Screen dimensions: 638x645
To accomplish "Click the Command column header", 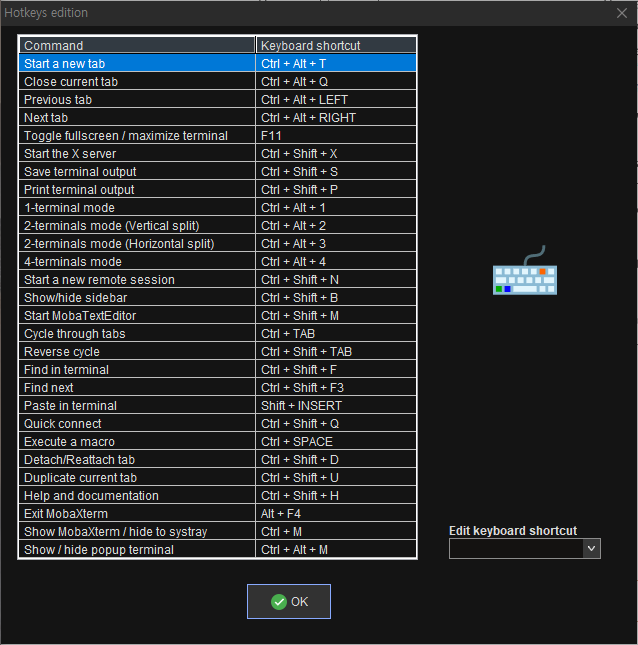I will [137, 45].
